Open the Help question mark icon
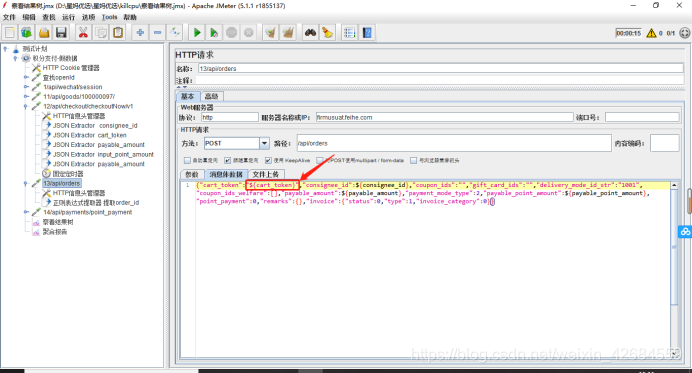This screenshot has height=373, width=692. point(367,33)
